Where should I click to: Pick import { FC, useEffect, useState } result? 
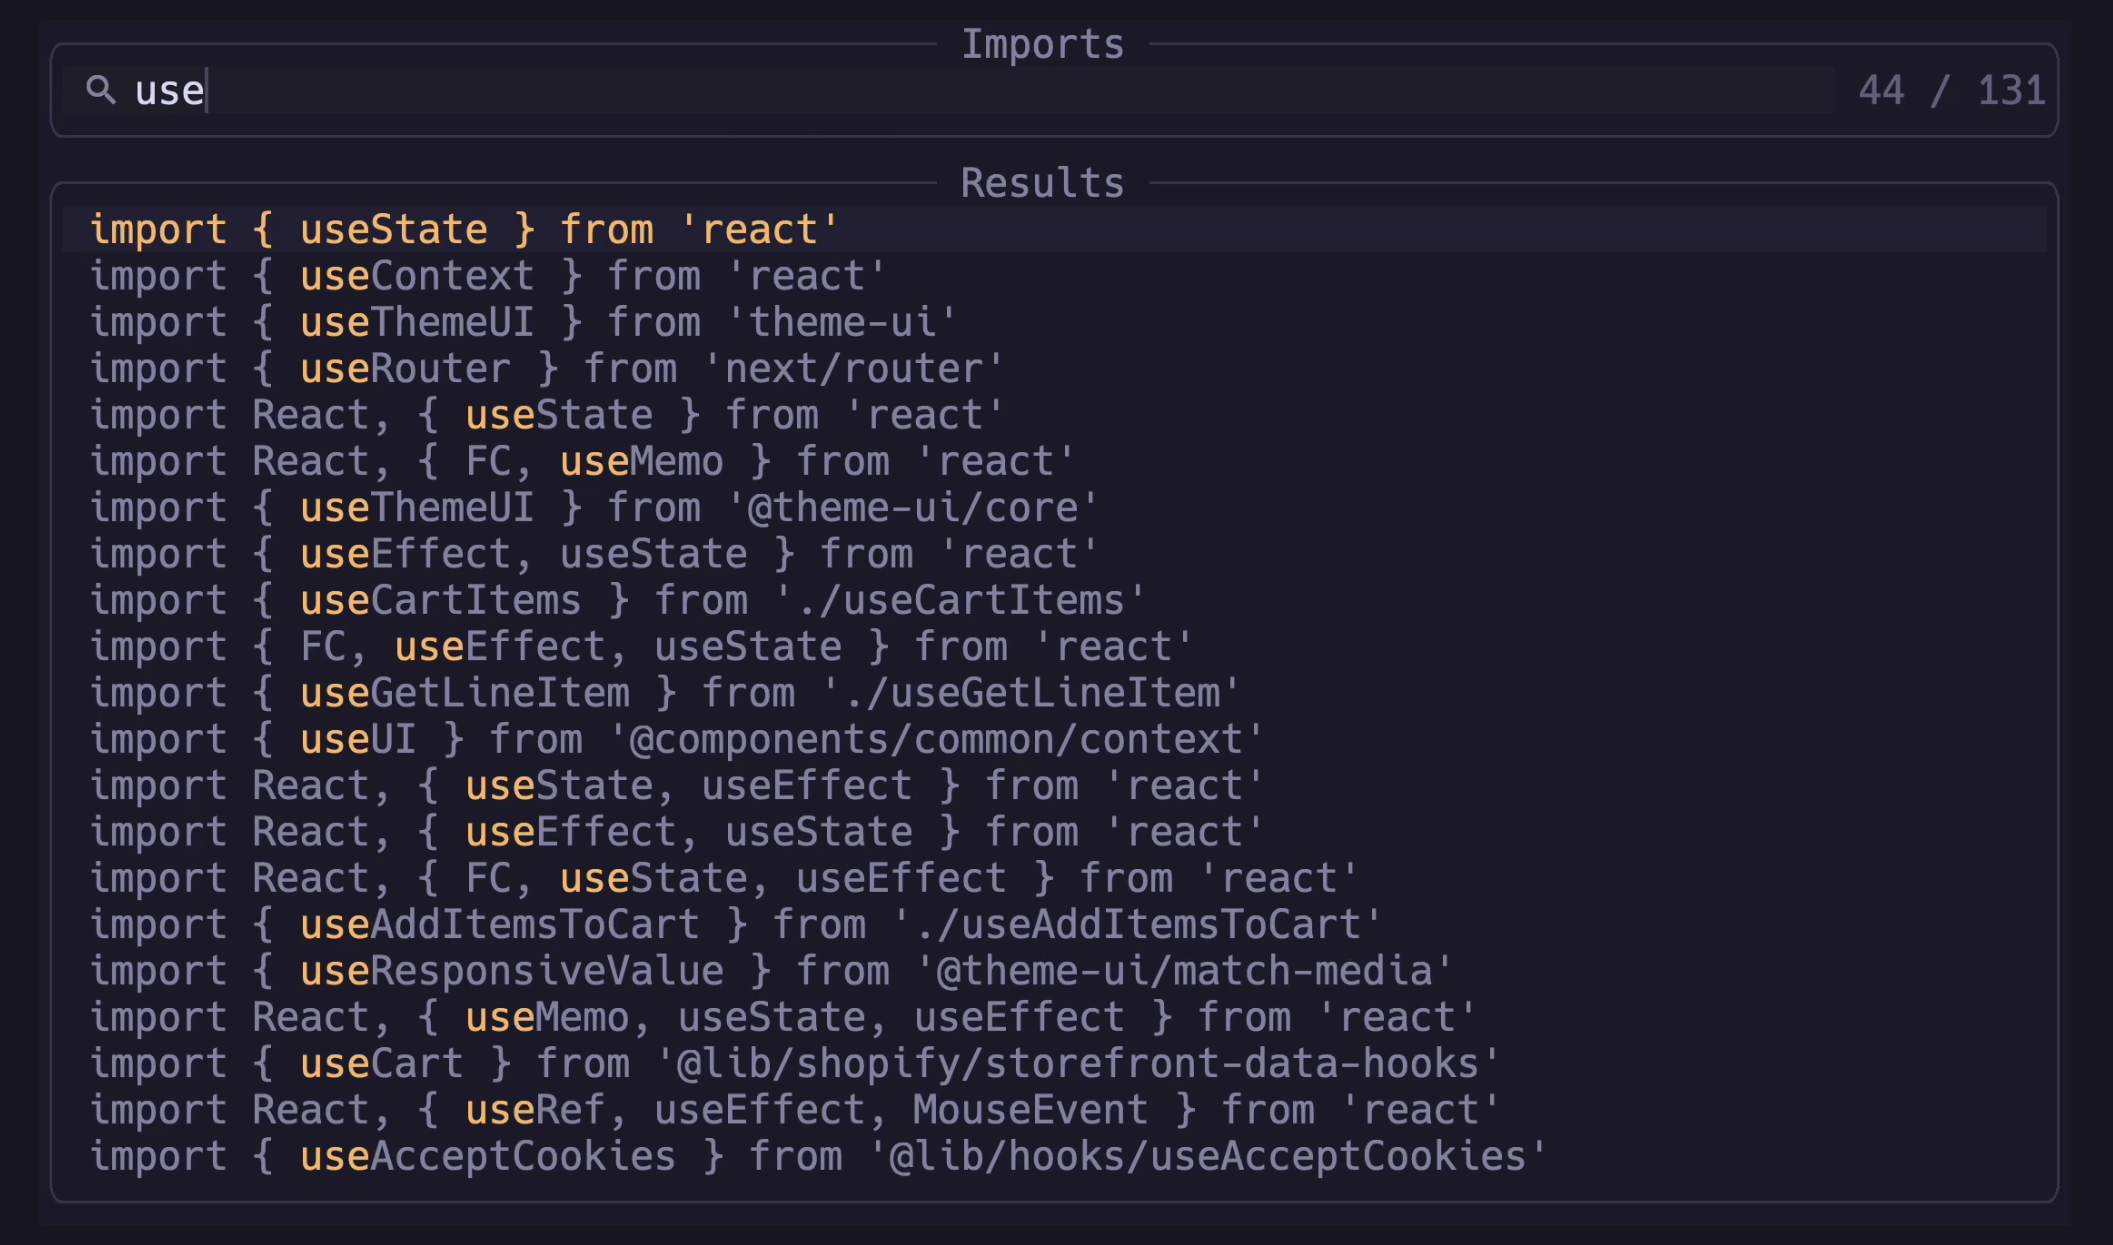pos(1054,646)
